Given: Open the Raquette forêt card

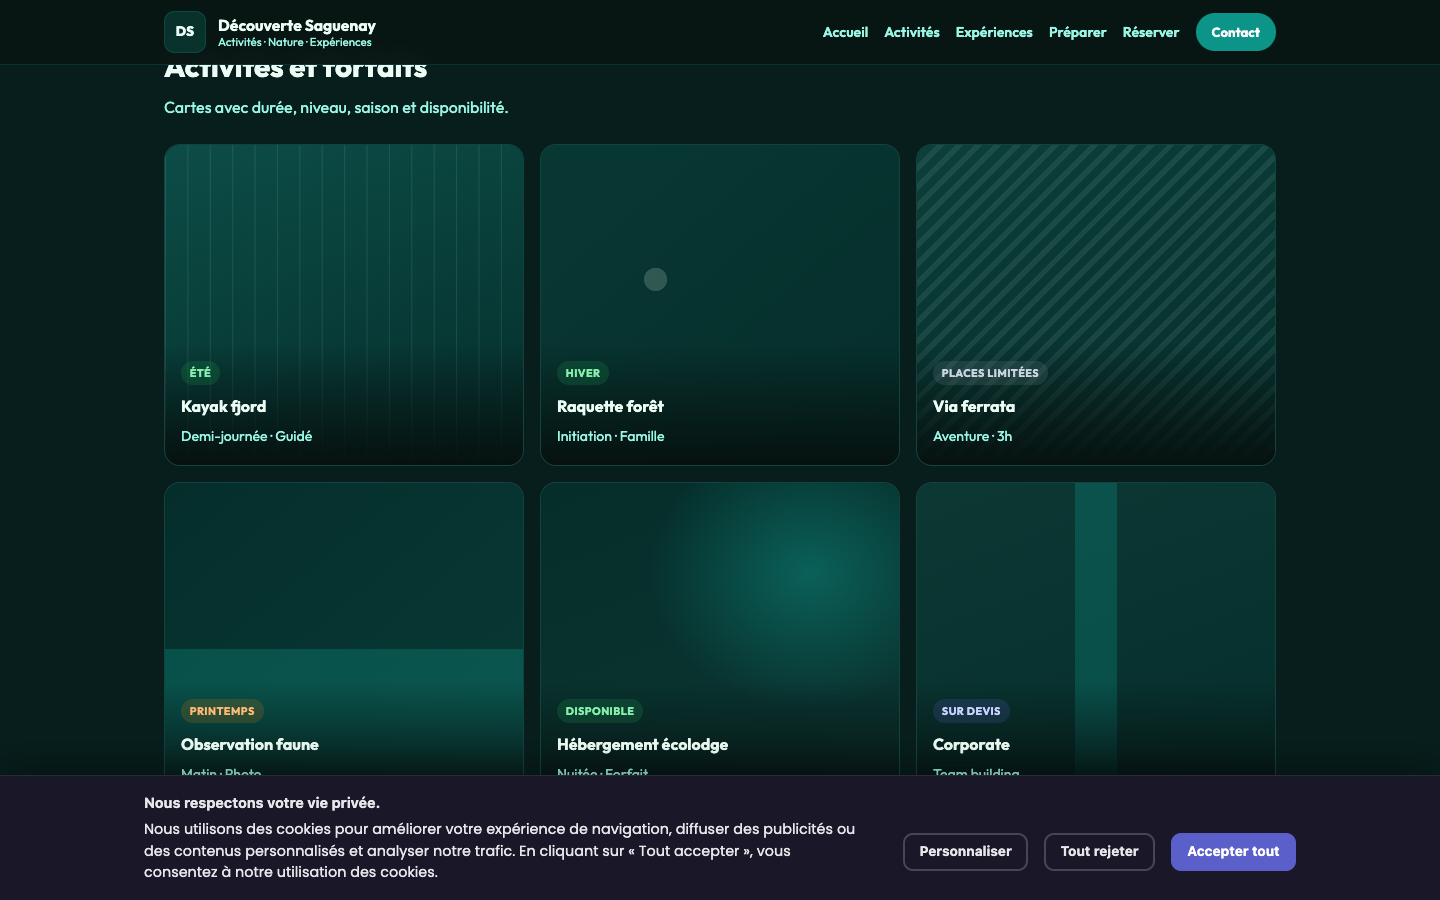Looking at the screenshot, I should (x=720, y=305).
